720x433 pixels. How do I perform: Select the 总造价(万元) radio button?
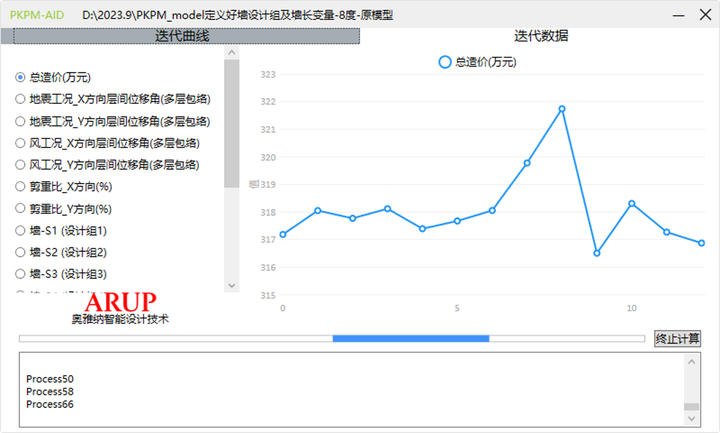[21, 77]
